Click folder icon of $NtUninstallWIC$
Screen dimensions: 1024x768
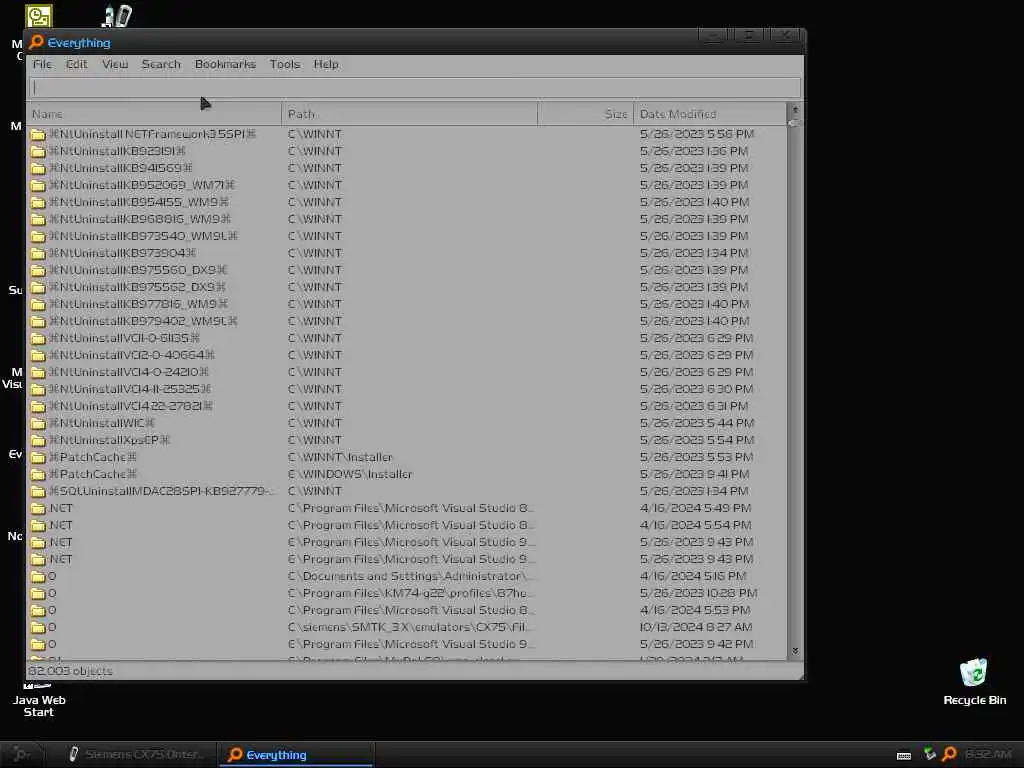[x=38, y=423]
